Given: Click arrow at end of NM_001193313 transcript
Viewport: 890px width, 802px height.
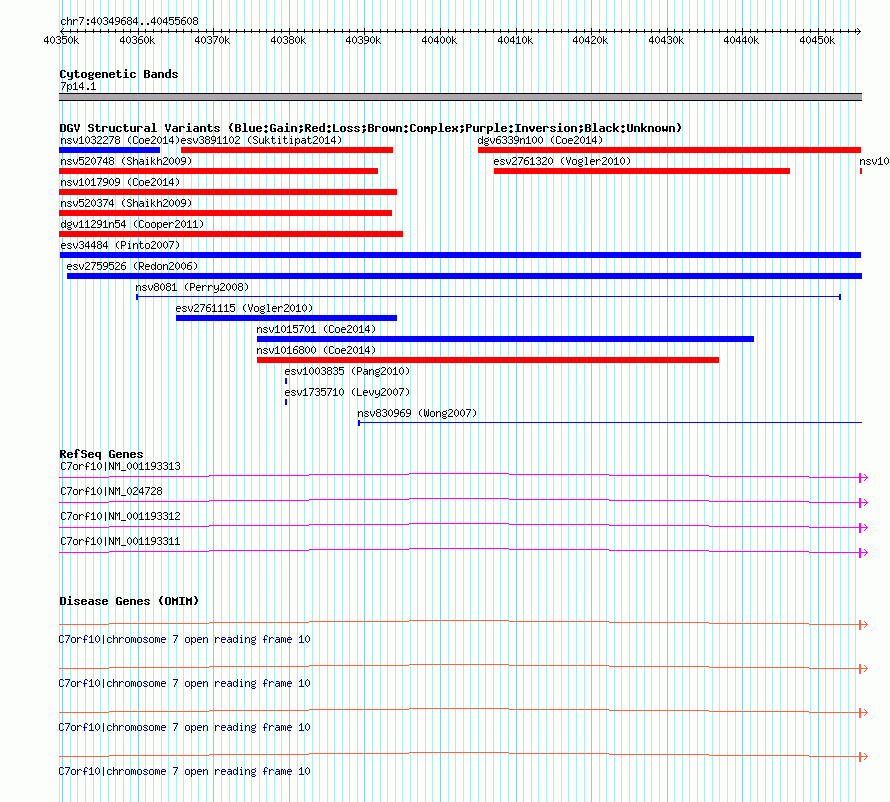Looking at the screenshot, I should 863,478.
